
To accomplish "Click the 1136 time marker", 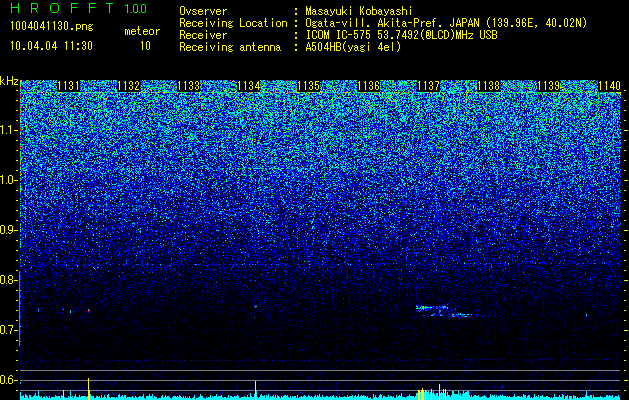I will (368, 86).
